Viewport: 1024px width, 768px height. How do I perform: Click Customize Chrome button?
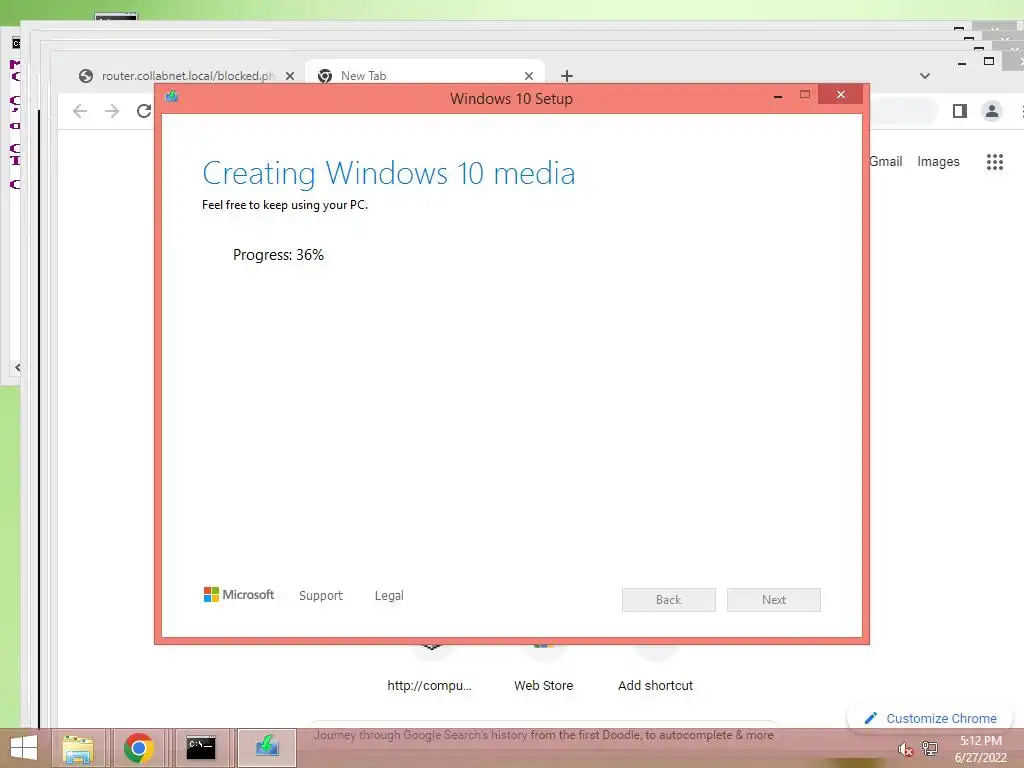click(930, 718)
